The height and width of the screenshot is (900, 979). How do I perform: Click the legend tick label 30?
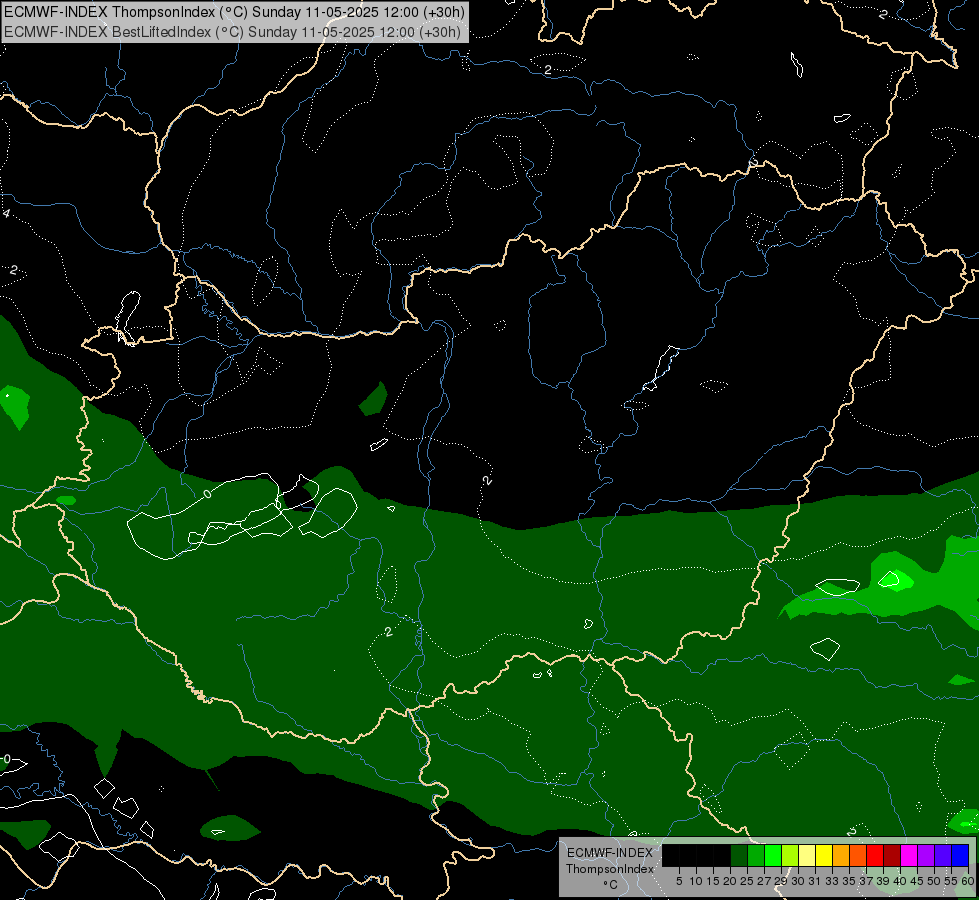point(797,881)
